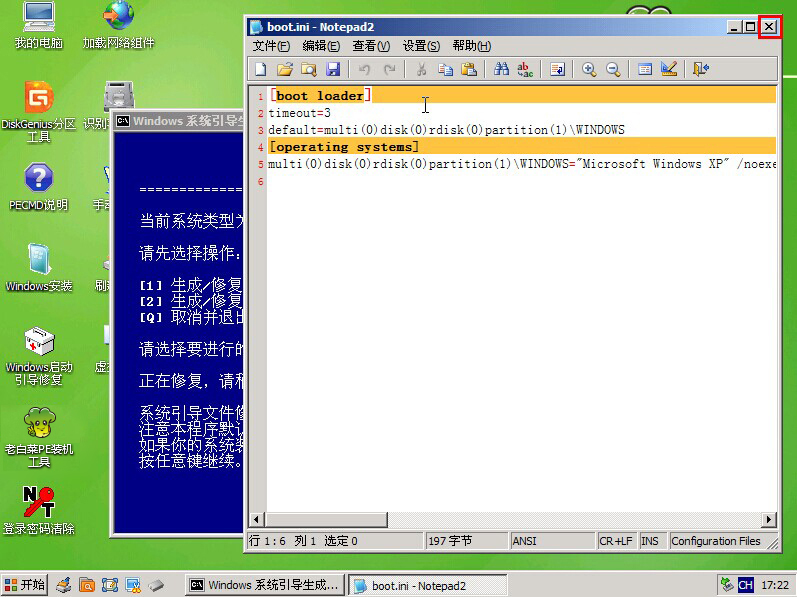
Task: Click the Zoom in magnifier icon
Action: tap(589, 69)
